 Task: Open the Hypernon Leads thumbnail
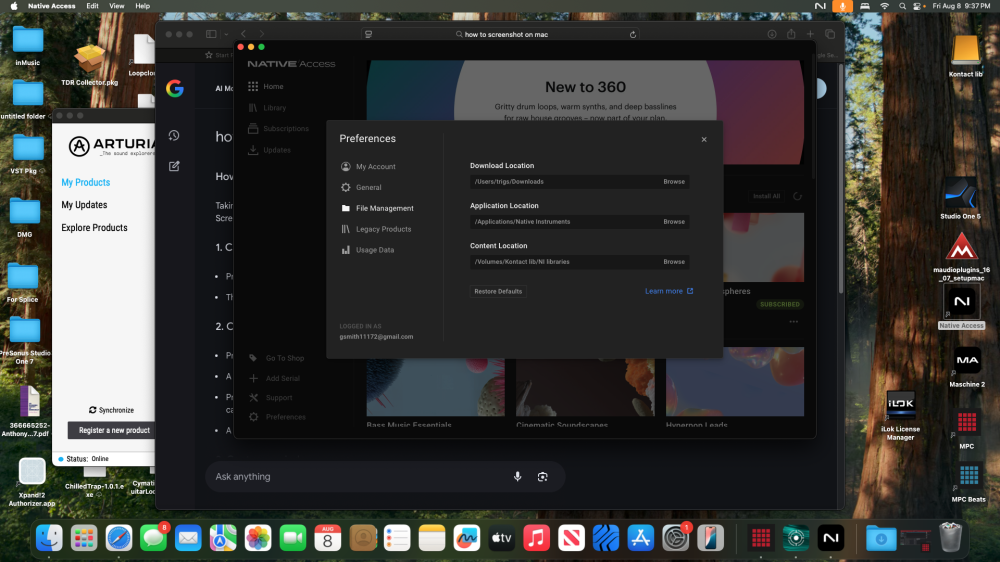[735, 381]
